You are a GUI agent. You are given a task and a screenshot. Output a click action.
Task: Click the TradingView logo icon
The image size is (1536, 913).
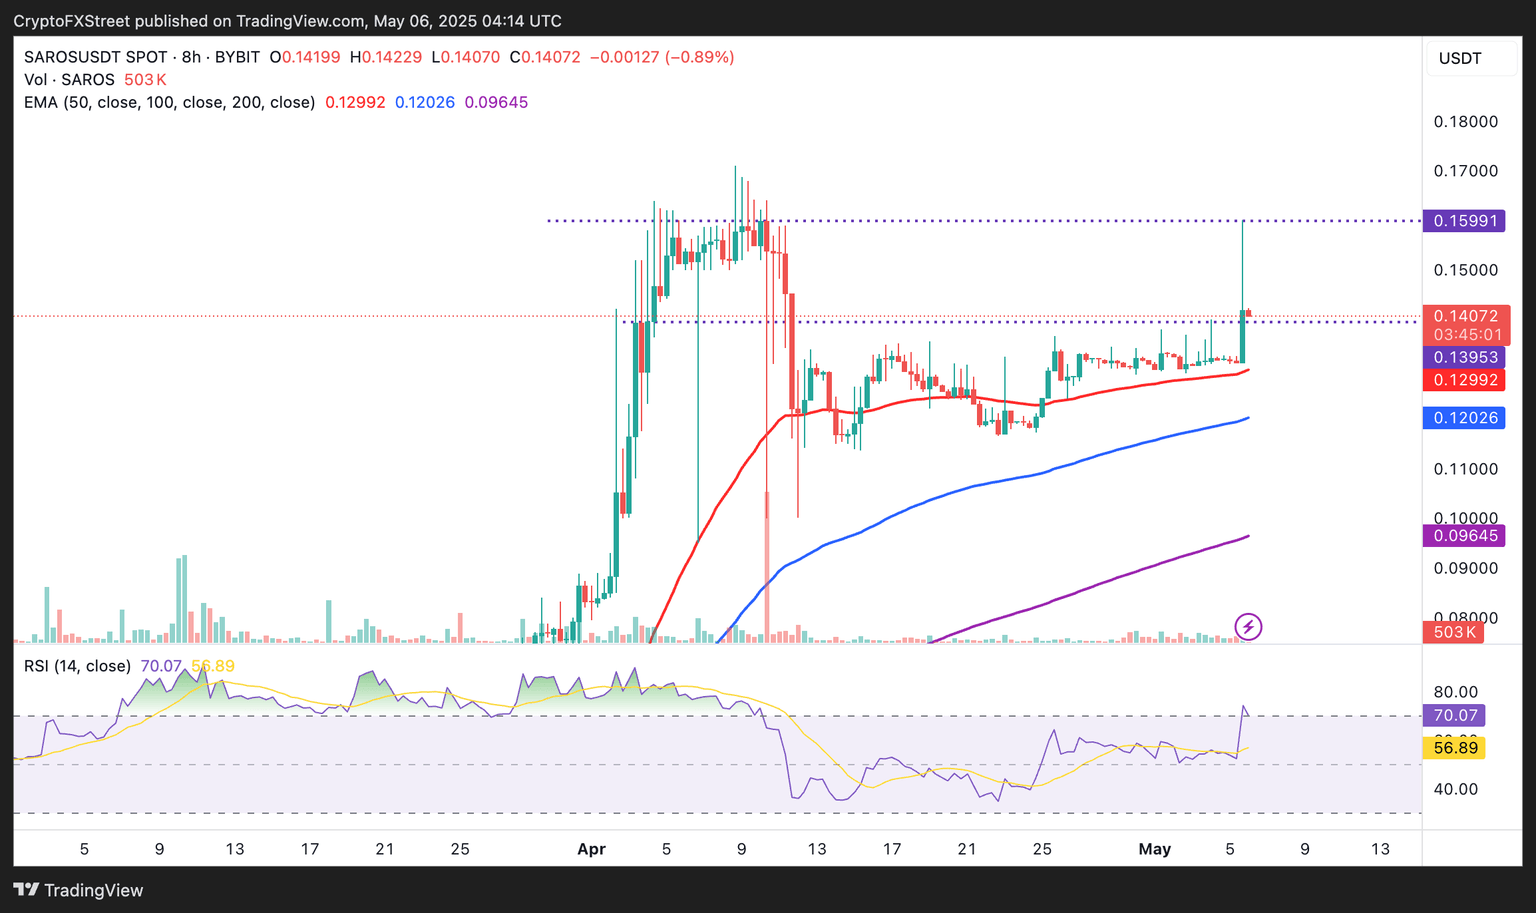[26, 890]
